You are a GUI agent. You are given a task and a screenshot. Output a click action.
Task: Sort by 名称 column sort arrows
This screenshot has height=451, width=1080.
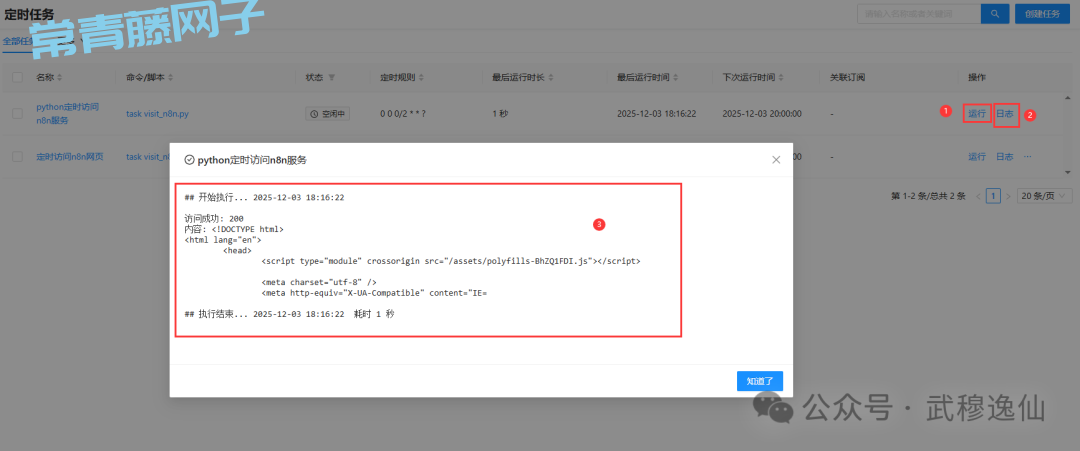pos(60,77)
